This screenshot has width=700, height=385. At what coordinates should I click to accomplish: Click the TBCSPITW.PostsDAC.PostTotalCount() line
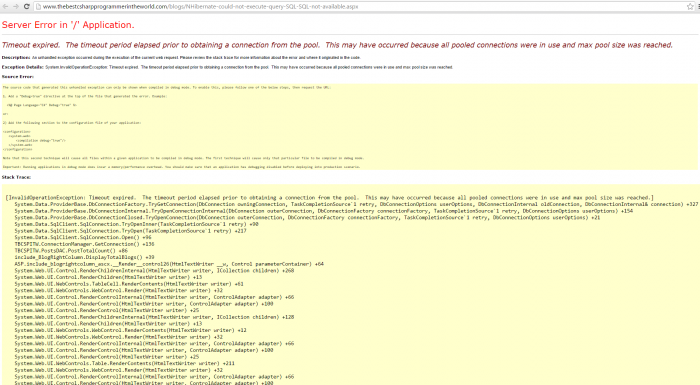click(x=71, y=251)
